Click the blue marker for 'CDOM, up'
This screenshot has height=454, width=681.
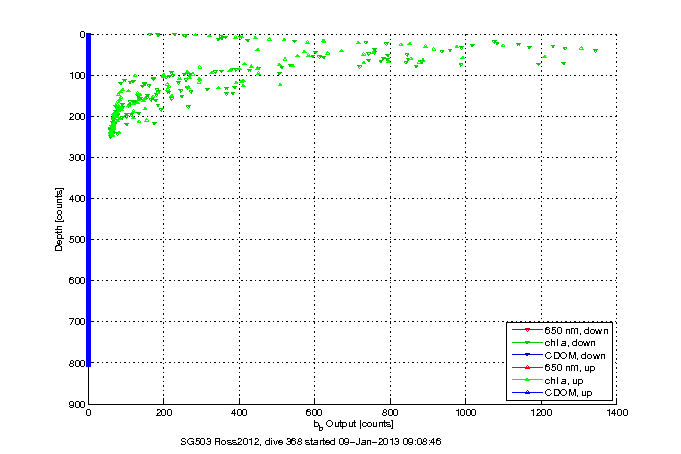click(x=527, y=392)
